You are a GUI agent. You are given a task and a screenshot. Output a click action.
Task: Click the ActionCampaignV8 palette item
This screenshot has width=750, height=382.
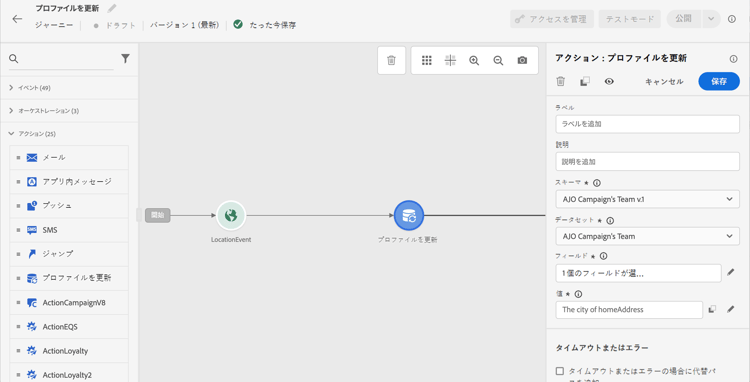69,302
